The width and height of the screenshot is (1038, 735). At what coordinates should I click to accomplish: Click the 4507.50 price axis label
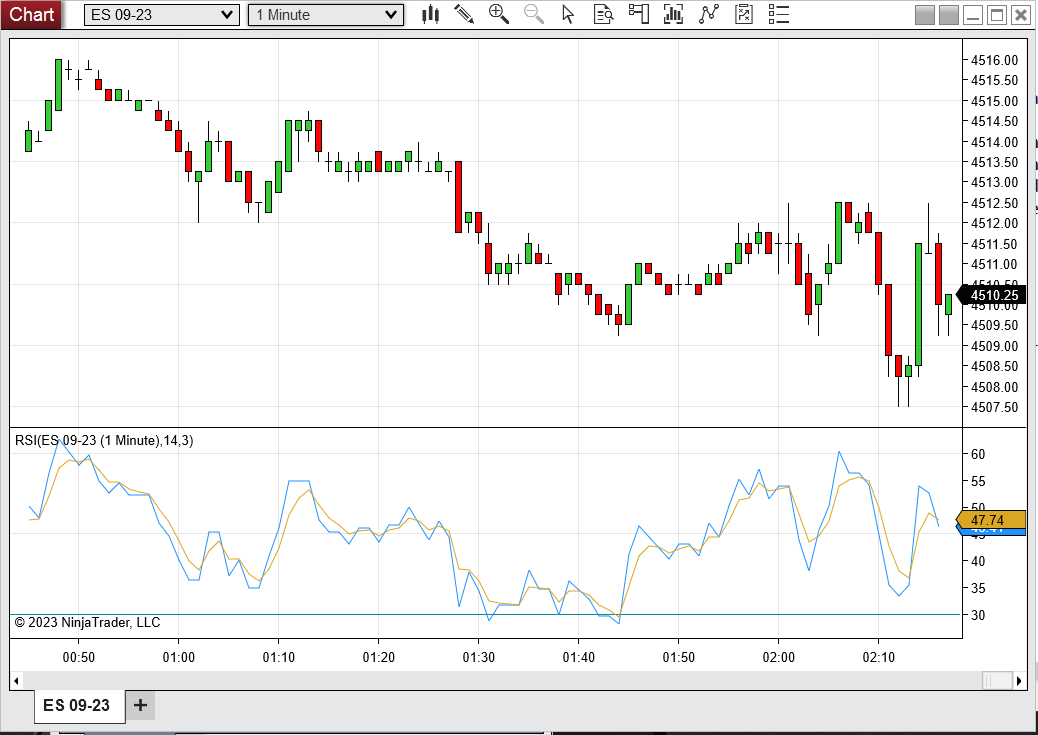[x=994, y=407]
